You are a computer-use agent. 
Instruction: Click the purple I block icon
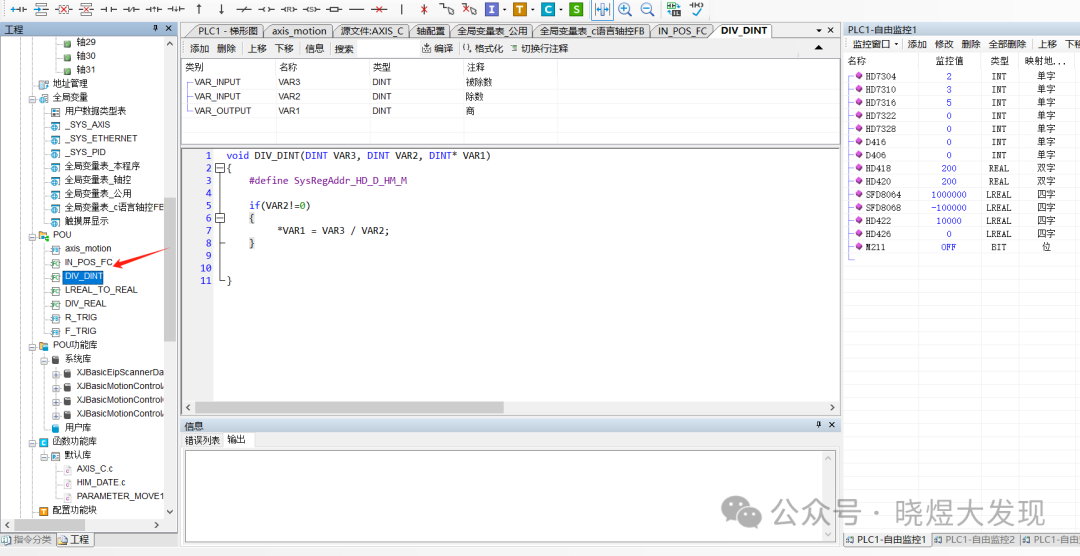pyautogui.click(x=492, y=9)
